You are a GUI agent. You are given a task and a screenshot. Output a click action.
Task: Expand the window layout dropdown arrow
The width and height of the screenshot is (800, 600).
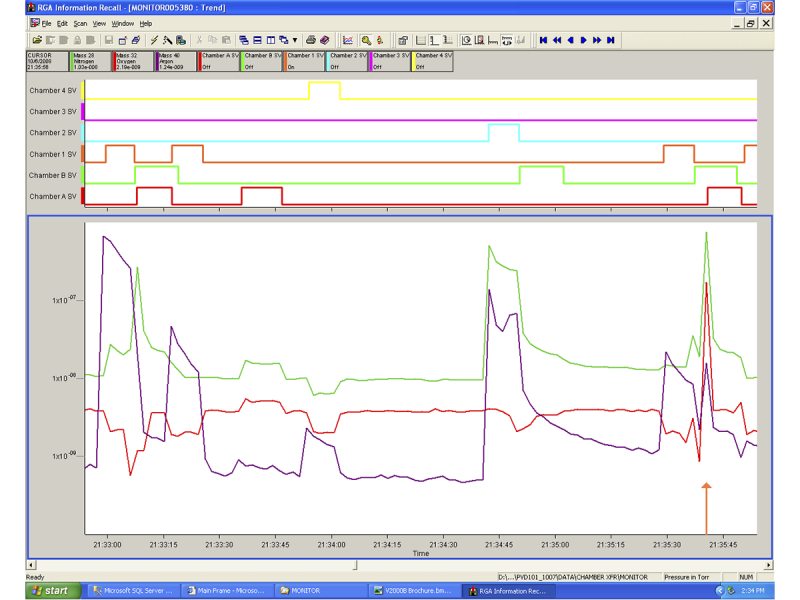click(x=295, y=40)
